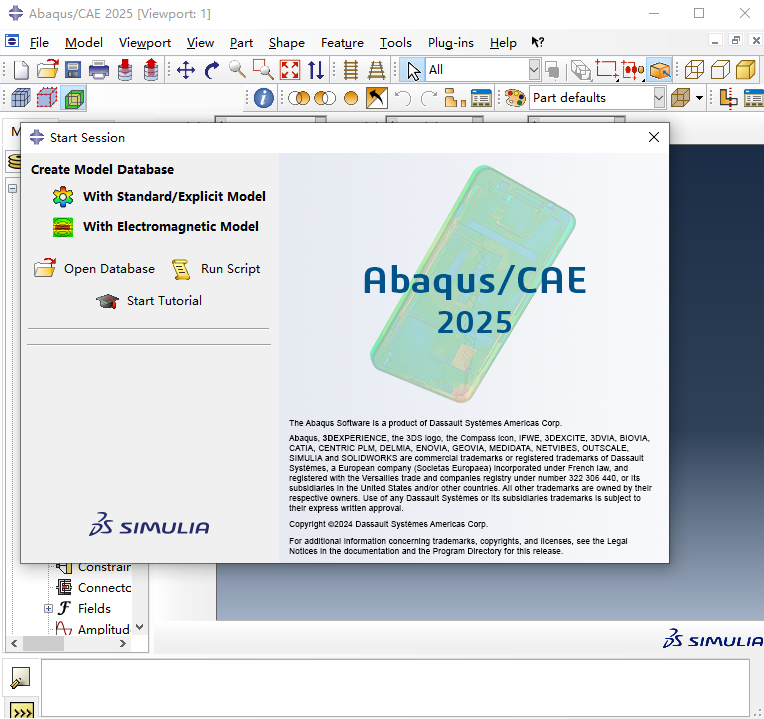The height and width of the screenshot is (719, 764).
Task: Click the undo curved arrow icon
Action: (403, 98)
